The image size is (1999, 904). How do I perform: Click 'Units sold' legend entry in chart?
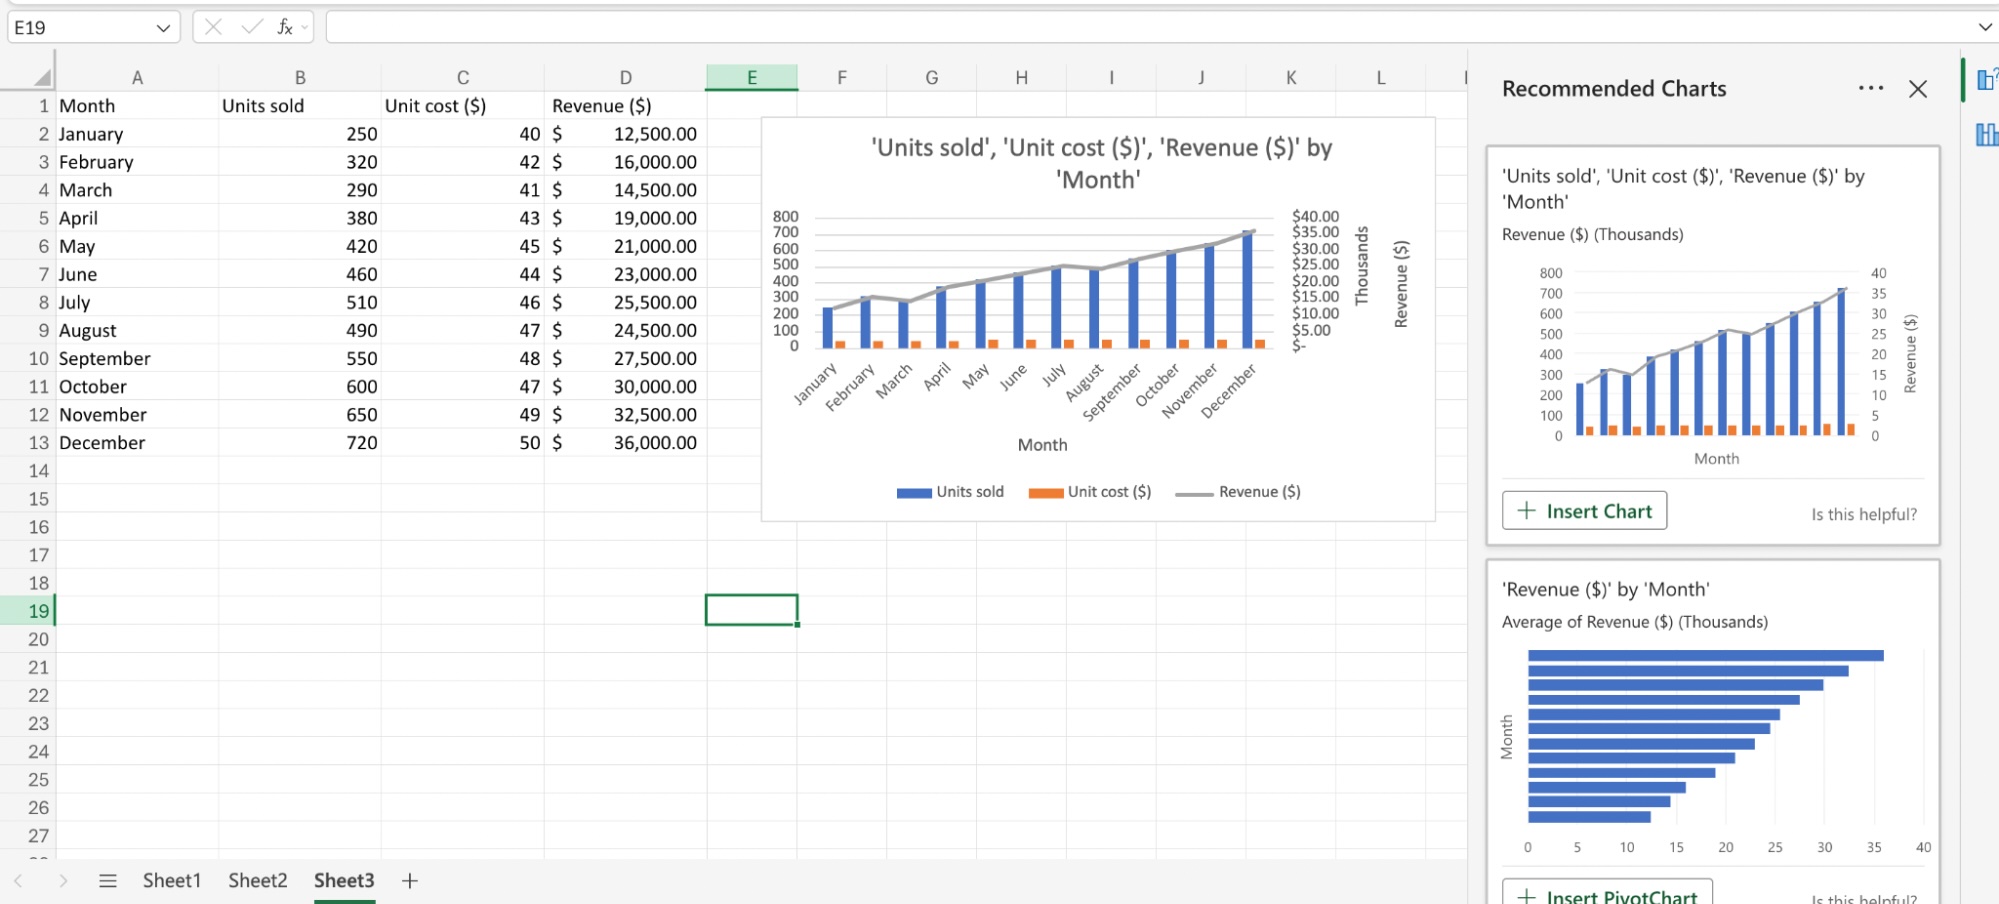(950, 492)
